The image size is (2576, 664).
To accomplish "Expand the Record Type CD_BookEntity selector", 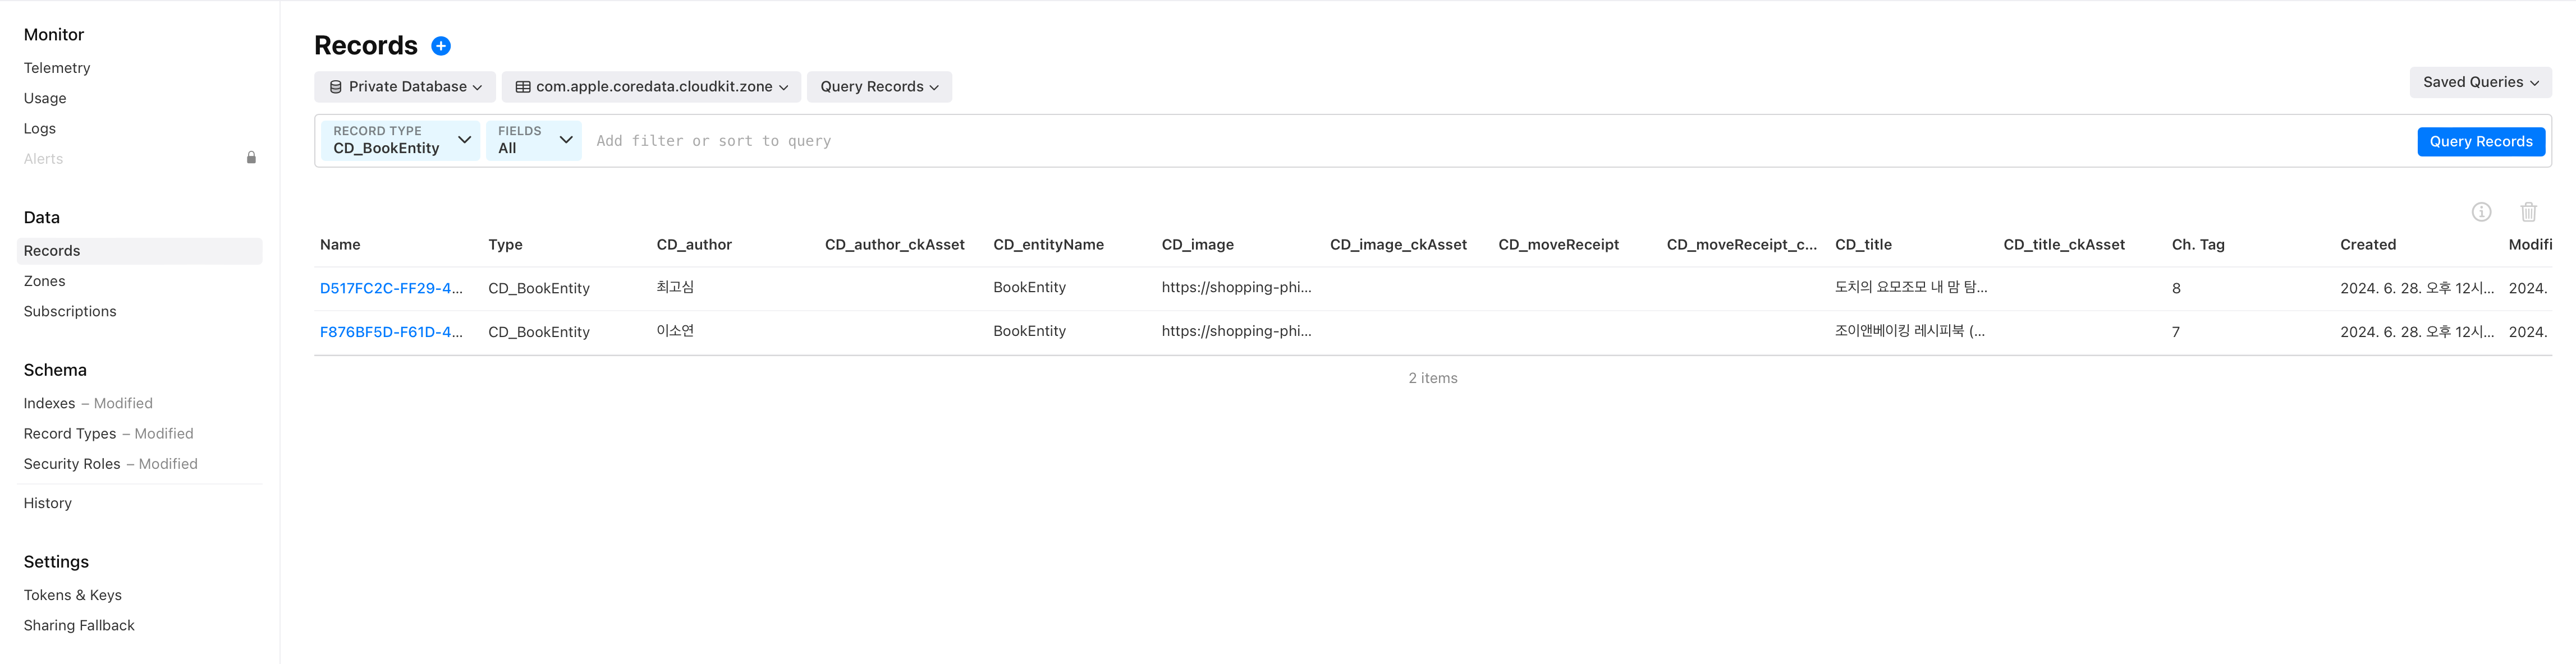I will [400, 140].
